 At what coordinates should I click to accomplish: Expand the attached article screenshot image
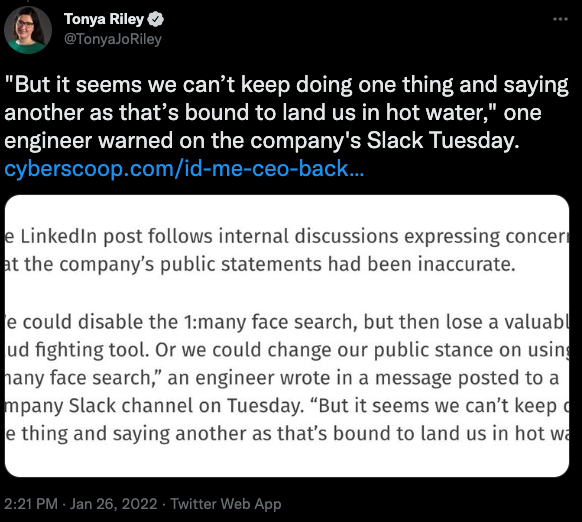click(x=287, y=336)
